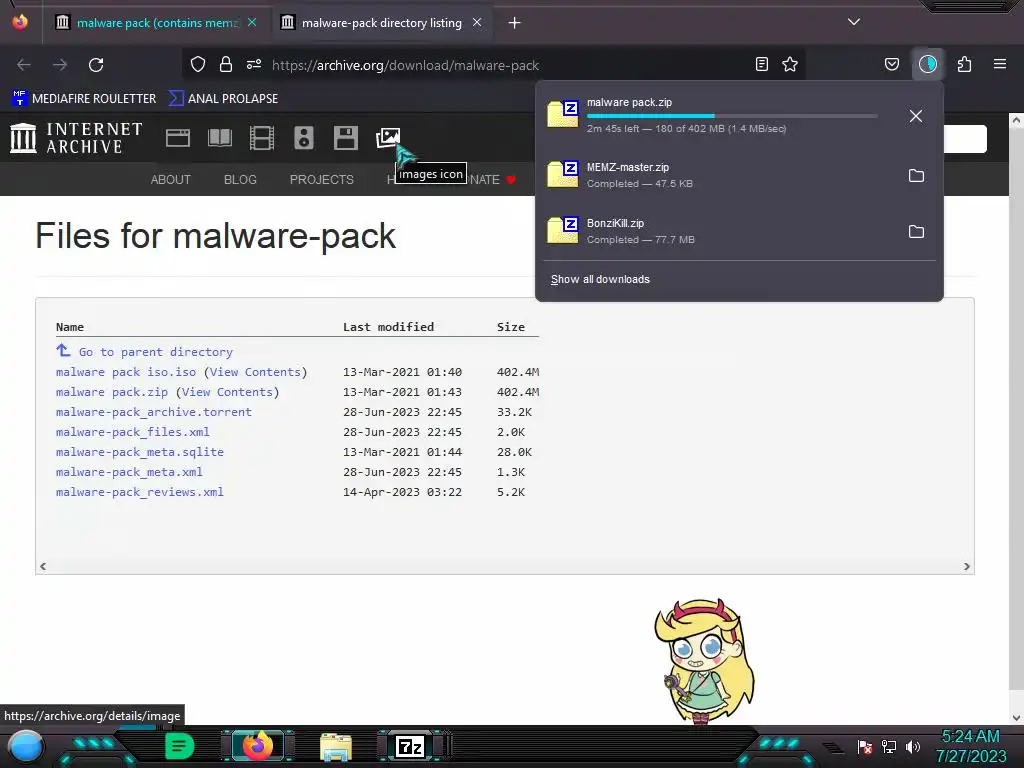Click the browser forward arrow
The height and width of the screenshot is (768, 1024).
(60, 65)
